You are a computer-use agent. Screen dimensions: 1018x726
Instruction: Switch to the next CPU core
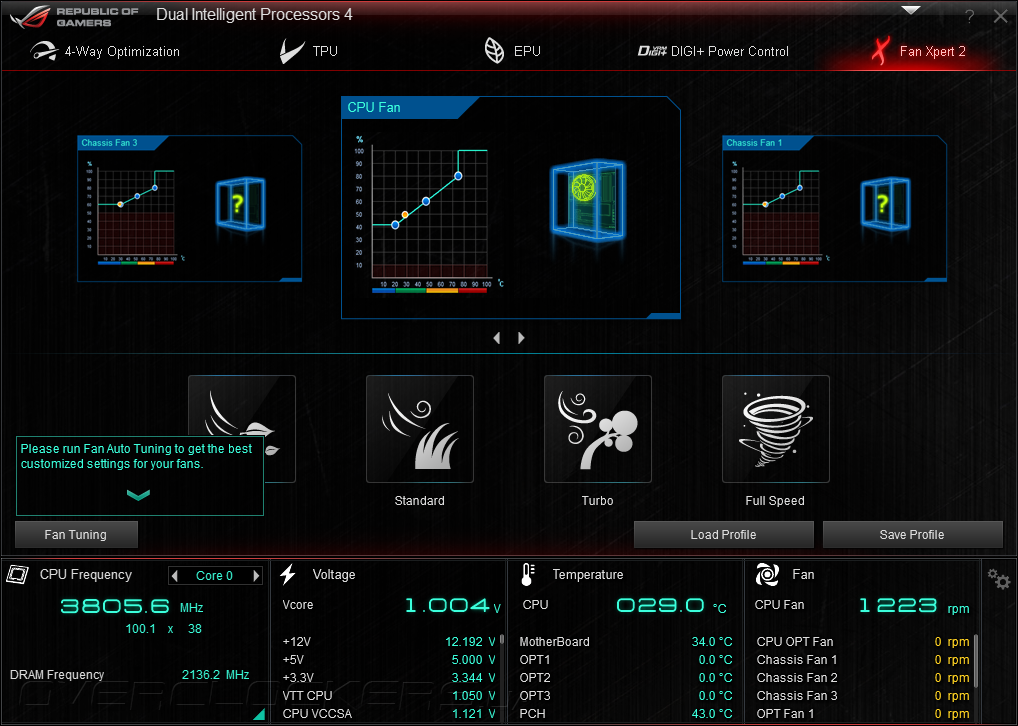[256, 575]
